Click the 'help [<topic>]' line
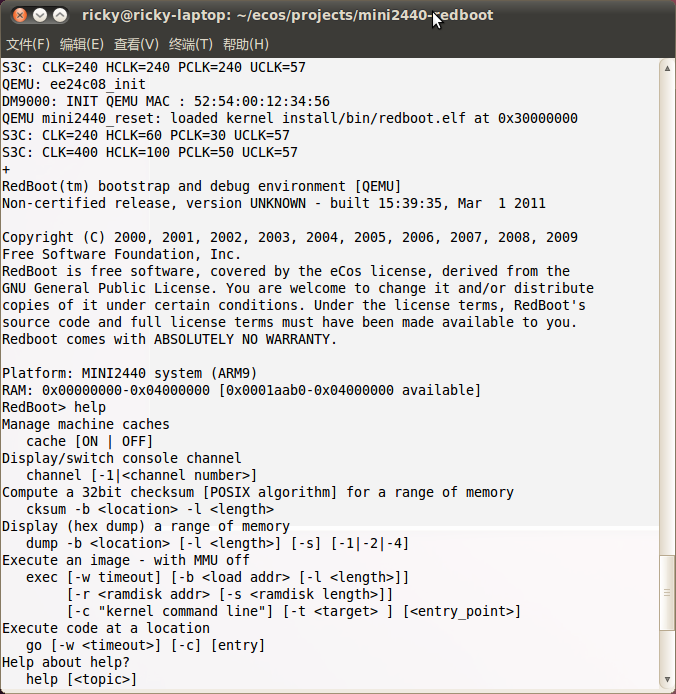Image resolution: width=676 pixels, height=694 pixels. (x=81, y=679)
